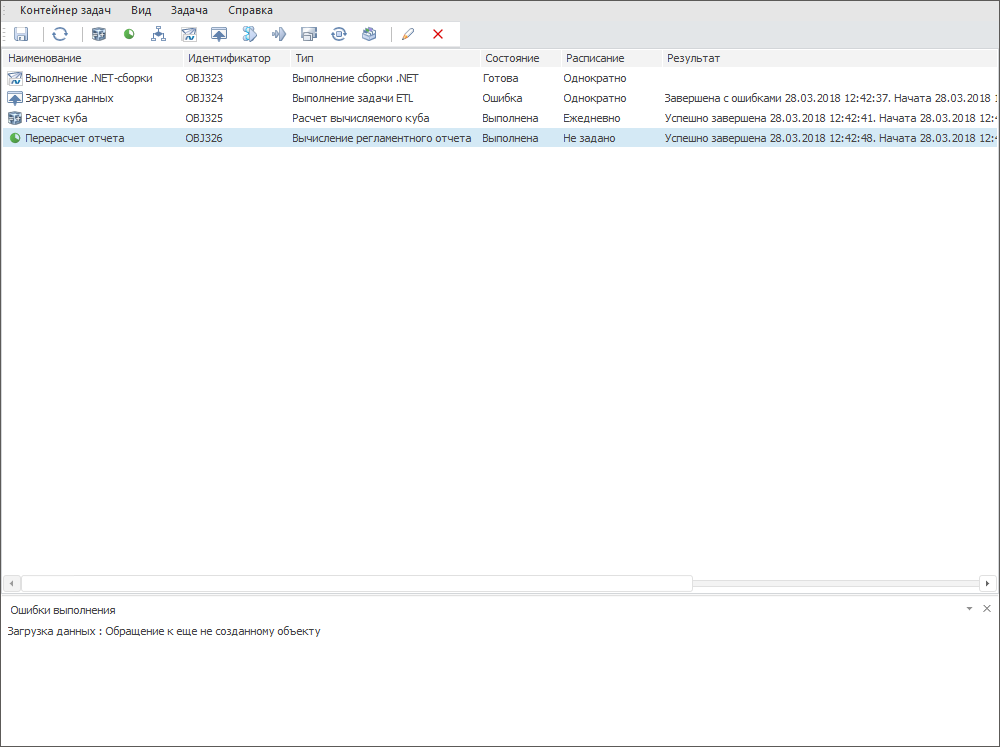Click the green pie chart report icon in the toolbar
Screen dimensions: 1000x747
pos(129,34)
